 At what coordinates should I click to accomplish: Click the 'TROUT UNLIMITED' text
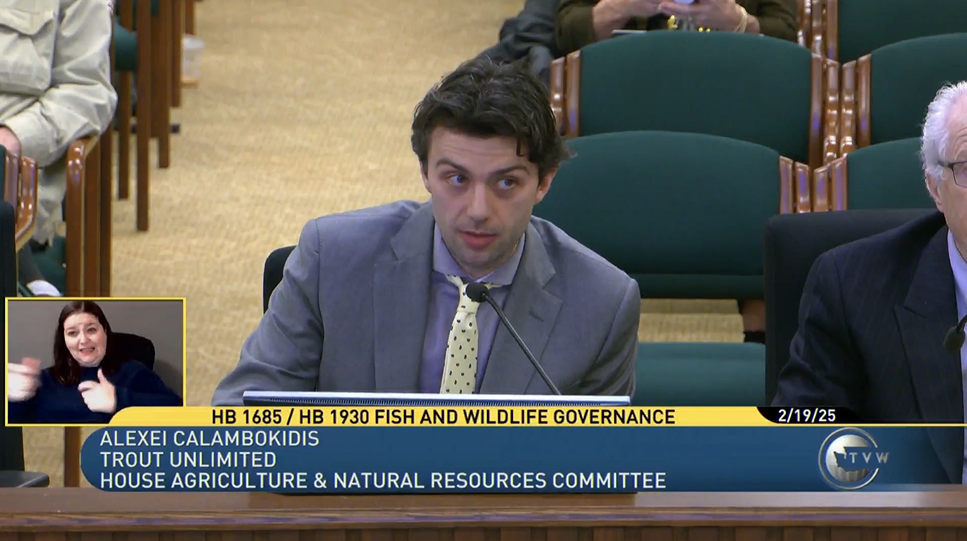188,460
